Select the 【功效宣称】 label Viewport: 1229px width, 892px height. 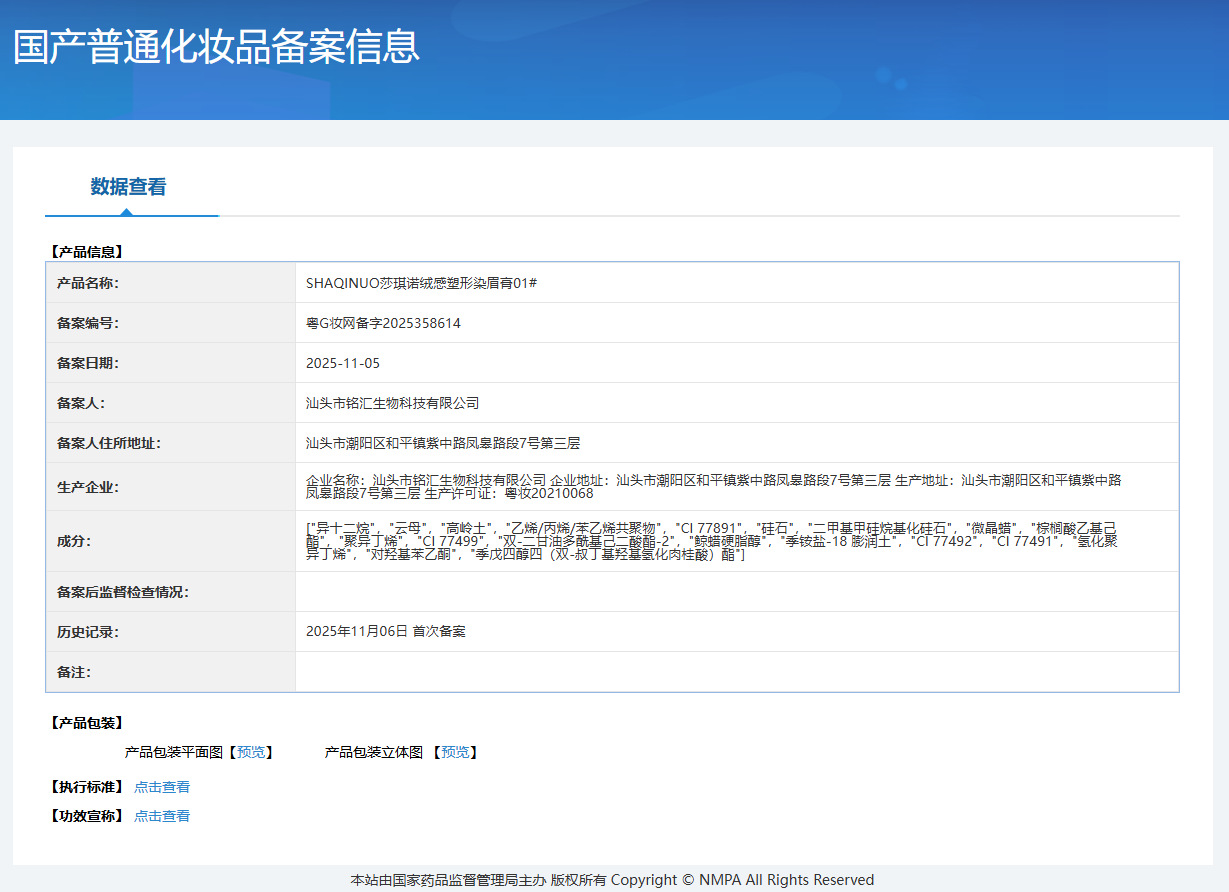pos(85,816)
